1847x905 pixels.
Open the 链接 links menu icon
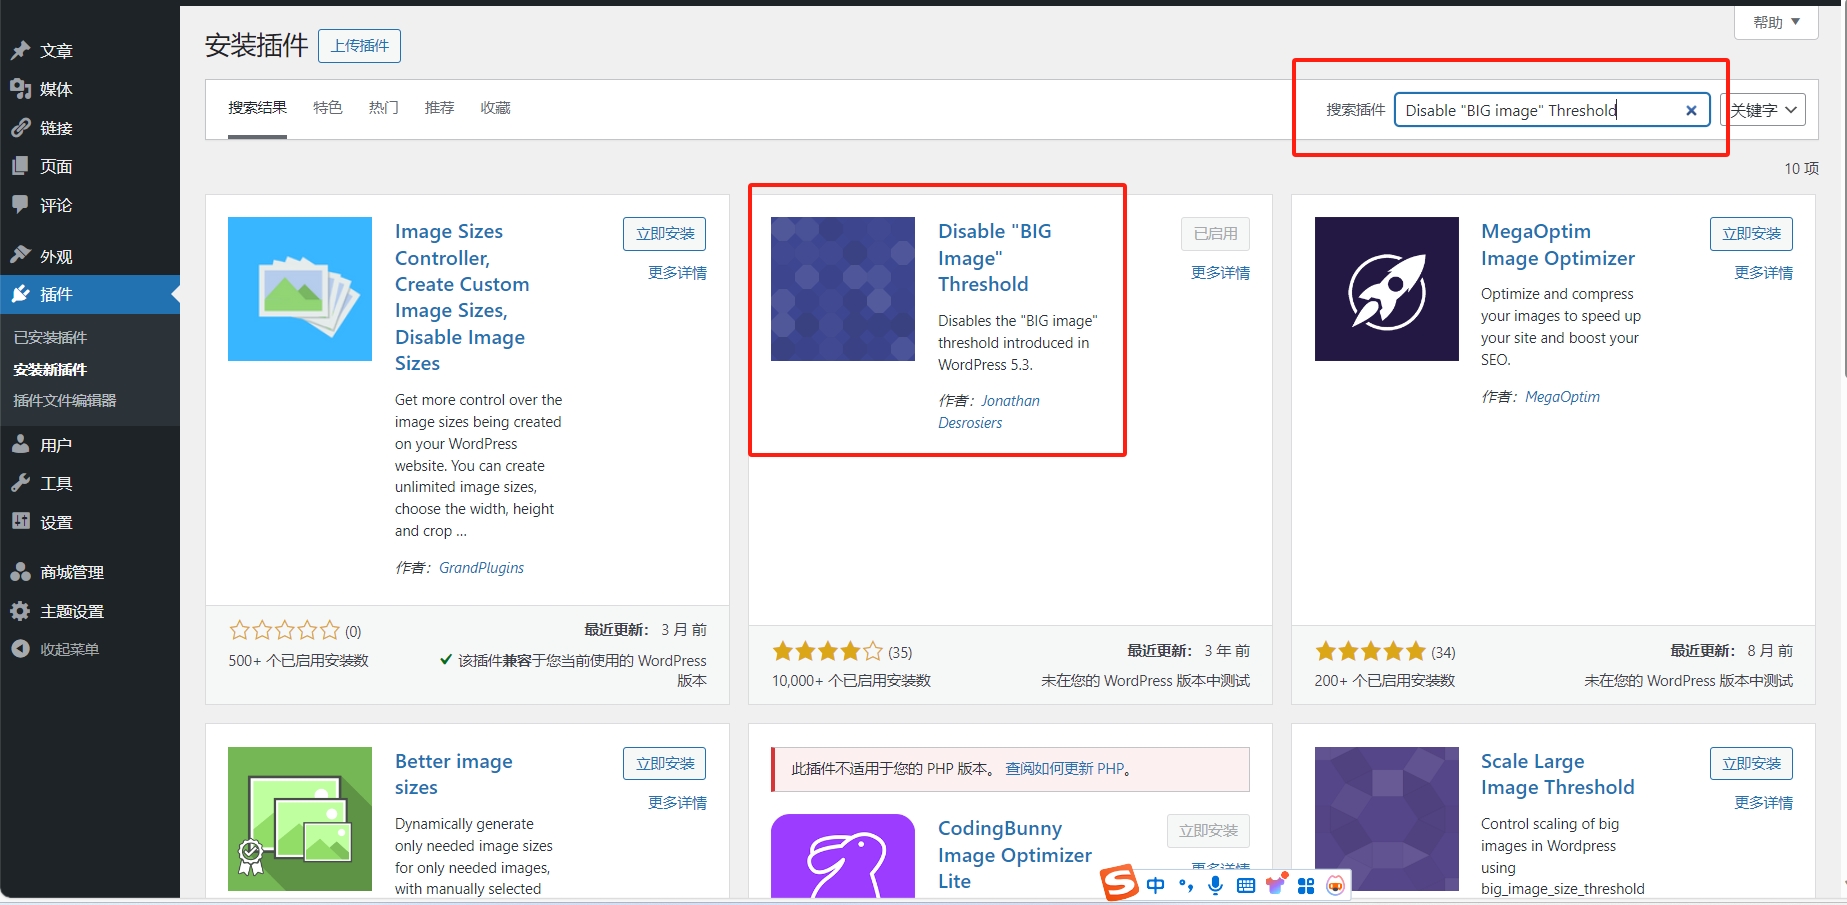(20, 128)
